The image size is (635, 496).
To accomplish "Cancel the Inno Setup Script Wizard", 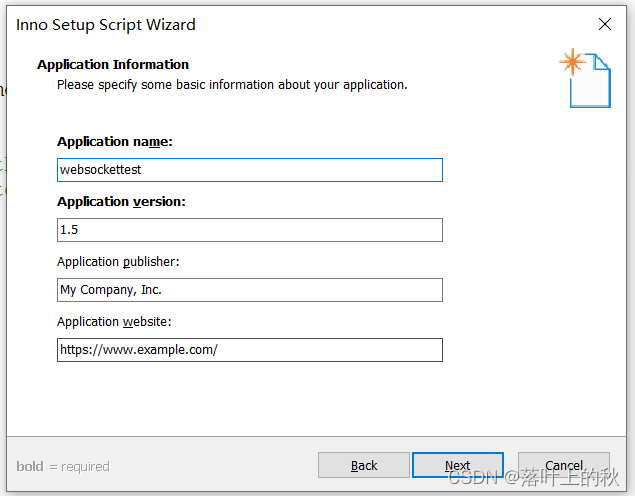I will (564, 465).
